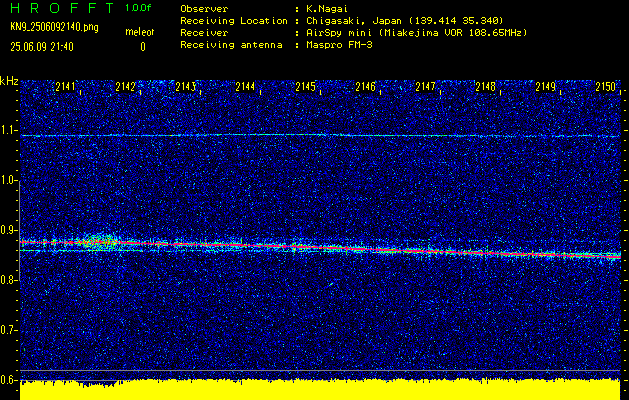The image size is (629, 400).
Task: Click the 0.8 frequency axis label
Action: [x=8, y=280]
